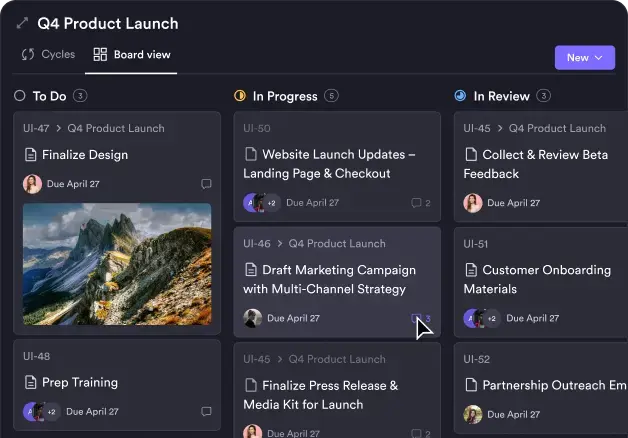Click the To Do column count badge
The width and height of the screenshot is (628, 438).
tap(81, 96)
